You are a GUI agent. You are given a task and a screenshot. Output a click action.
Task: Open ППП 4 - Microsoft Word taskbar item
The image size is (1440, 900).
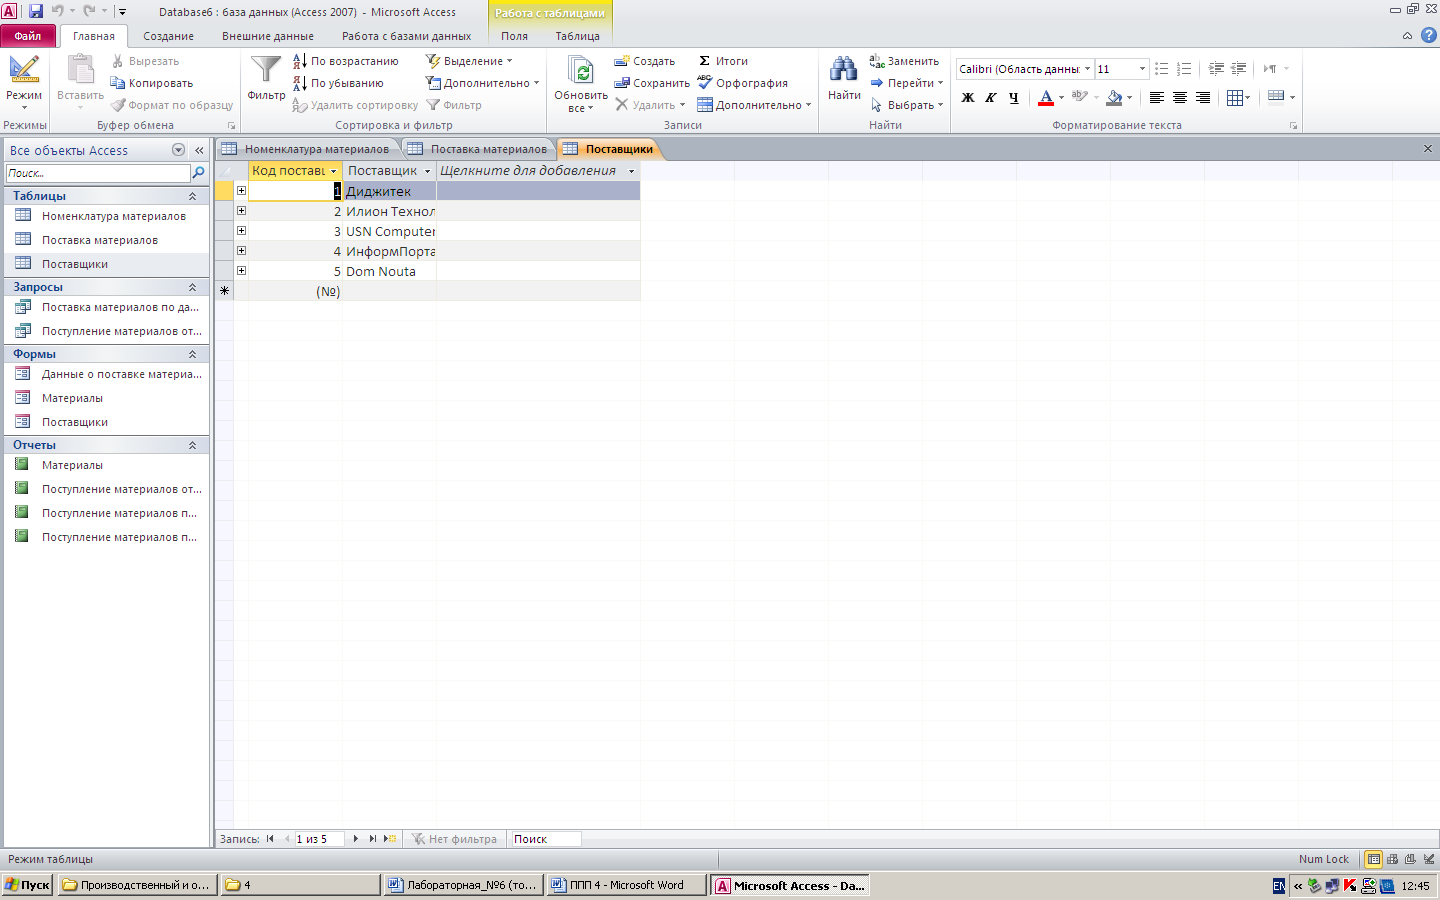(627, 885)
